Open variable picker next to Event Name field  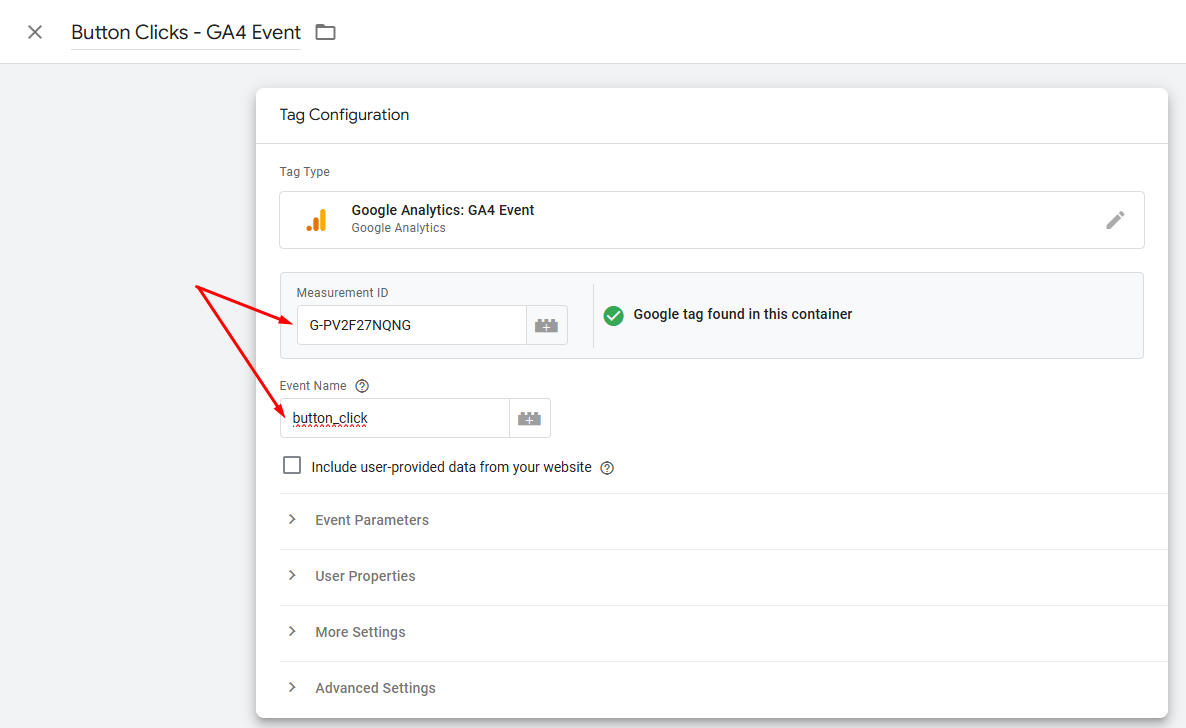(529, 418)
